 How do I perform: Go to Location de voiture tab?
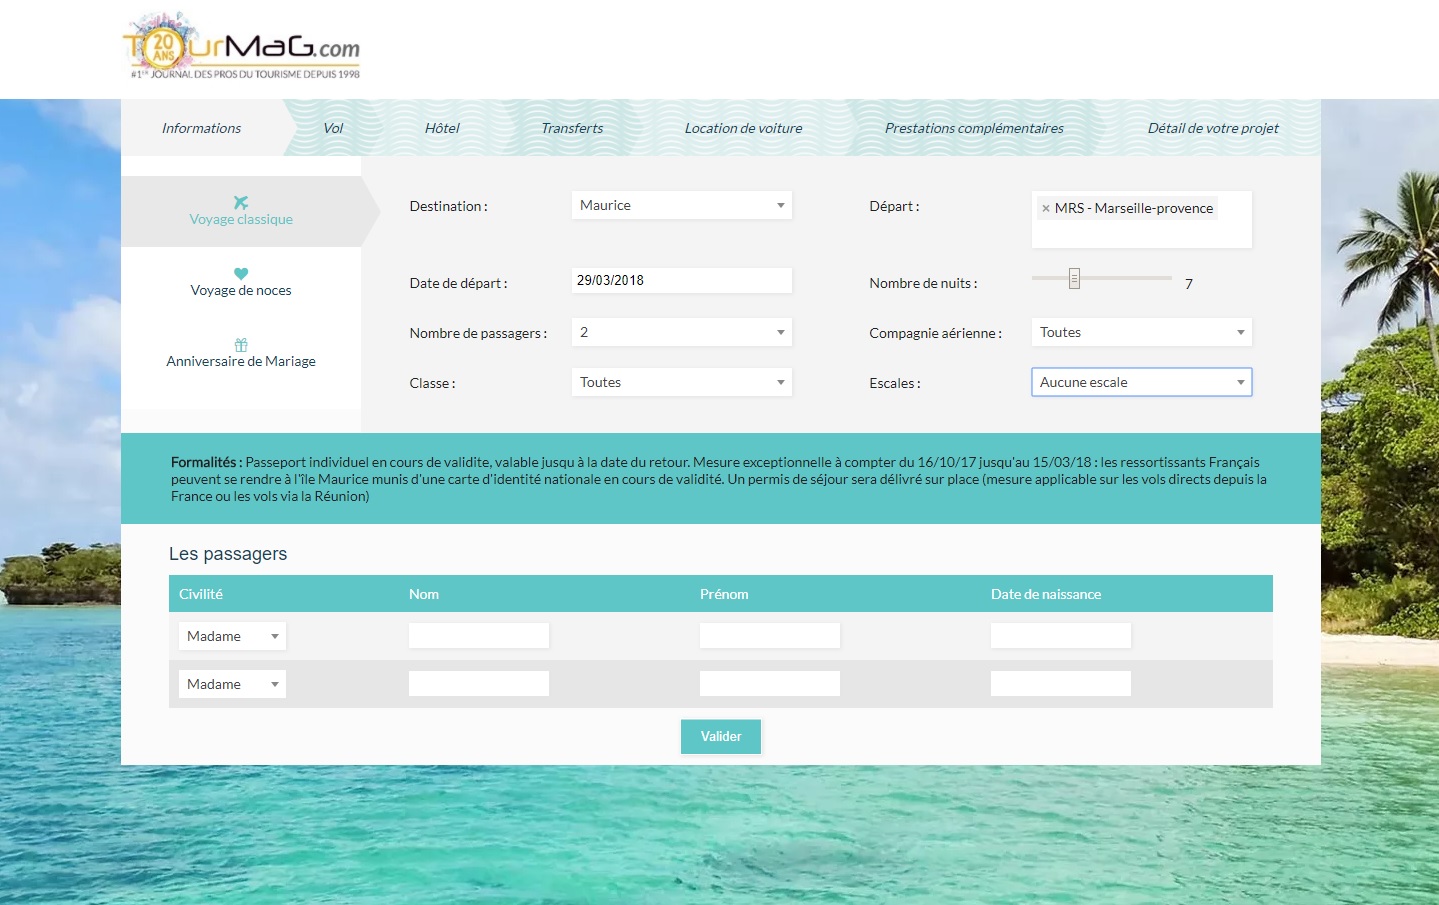click(743, 129)
